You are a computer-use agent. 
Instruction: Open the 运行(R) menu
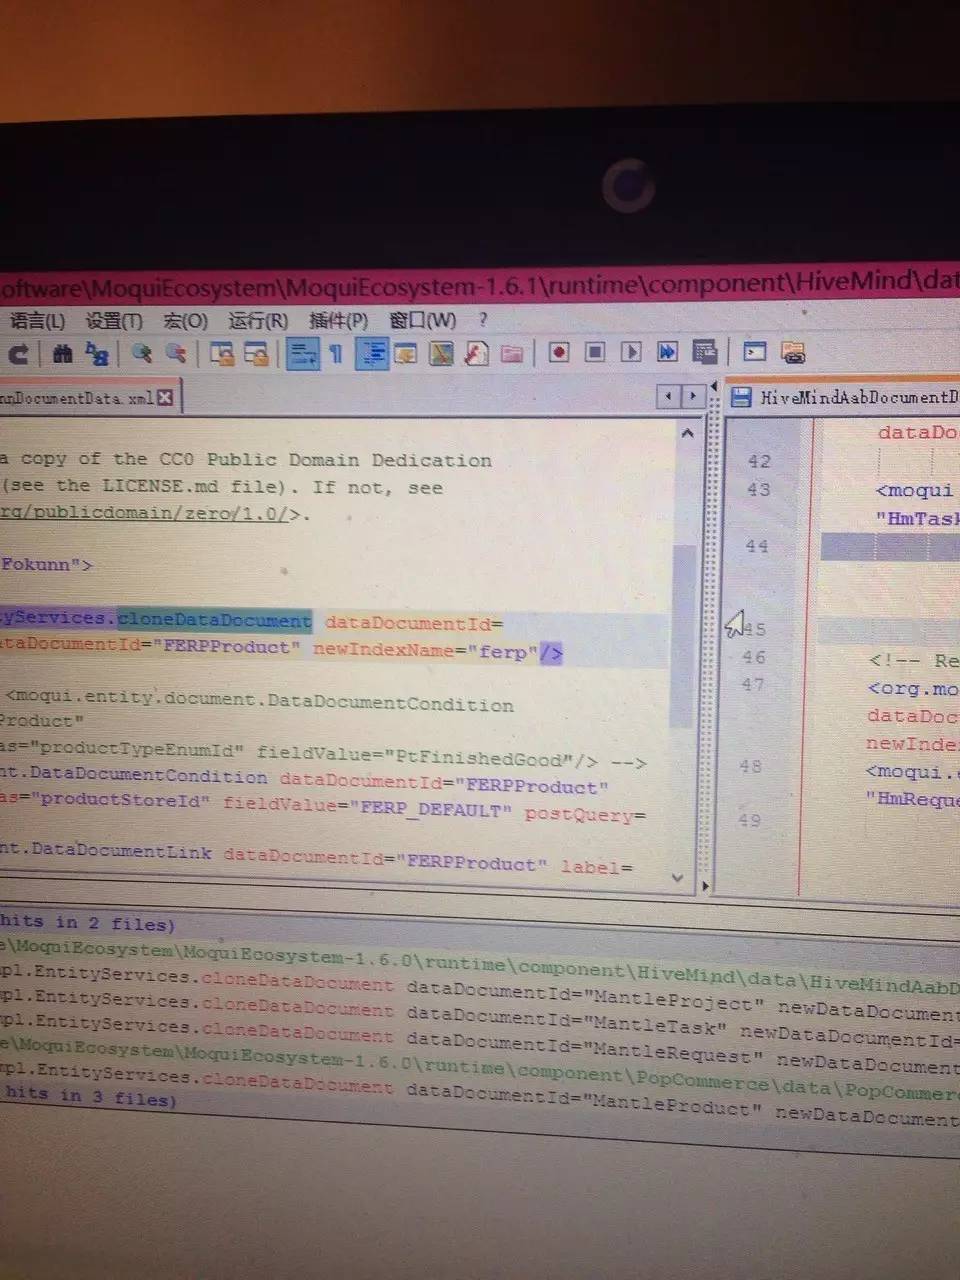coord(257,321)
